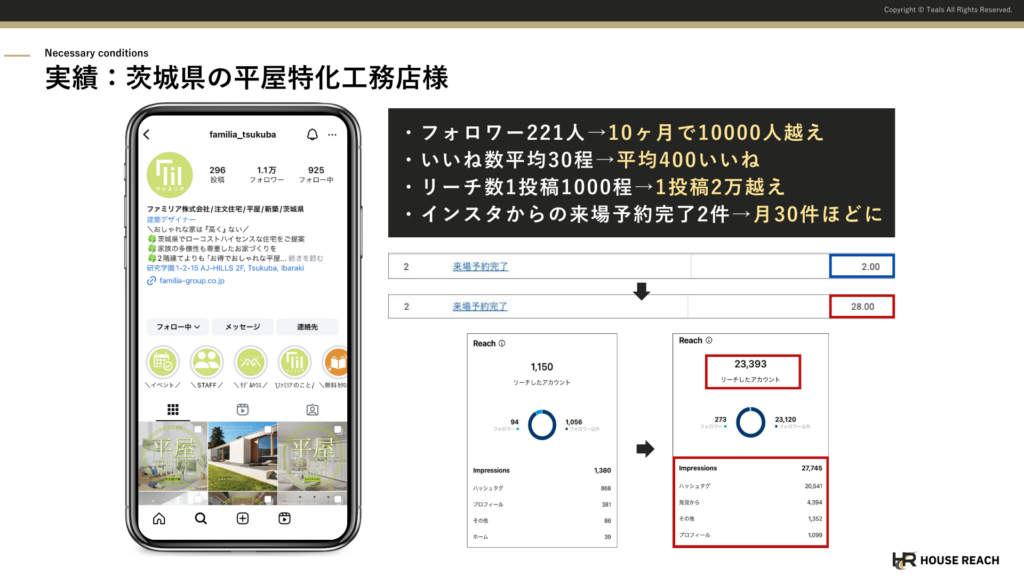Click the 建築デザイナー category link

(171, 220)
